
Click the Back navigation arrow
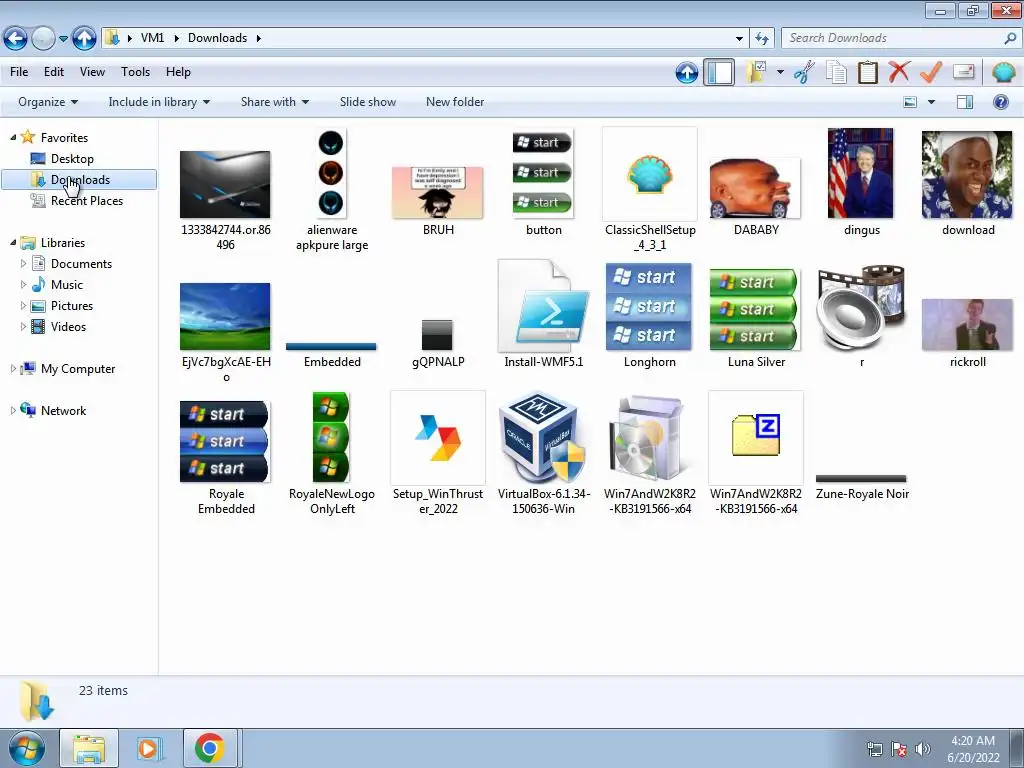click(x=16, y=39)
